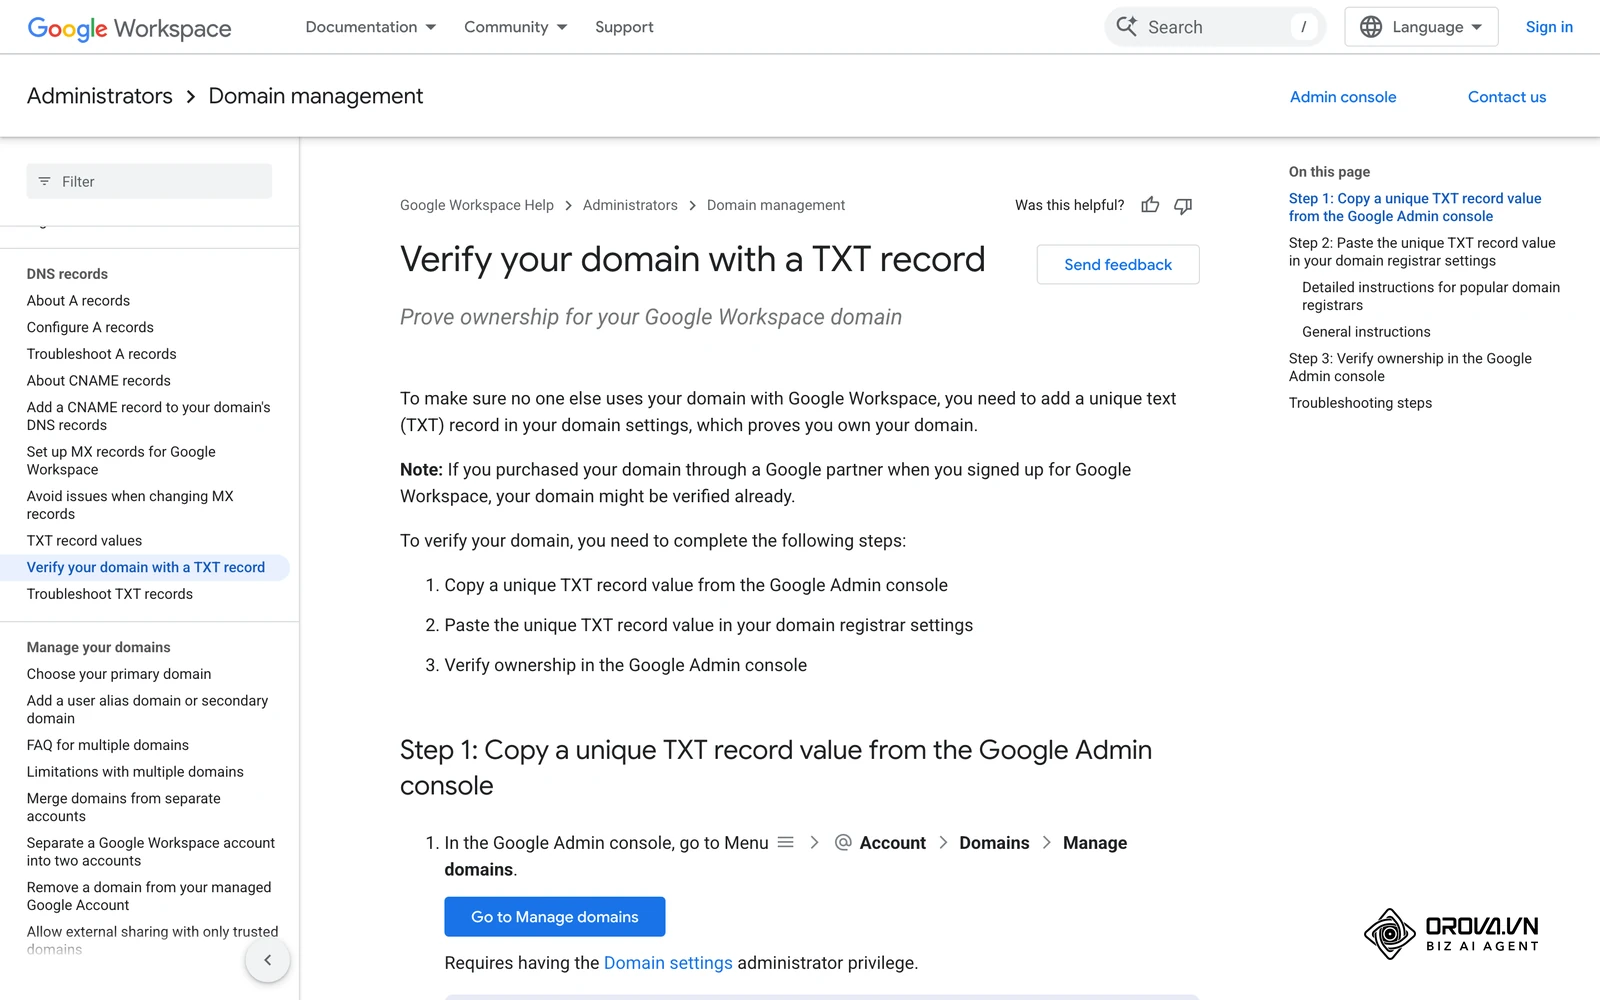This screenshot has width=1600, height=1000.
Task: Jump to Detailed instructions for popular domain registrars
Action: coord(1431,296)
